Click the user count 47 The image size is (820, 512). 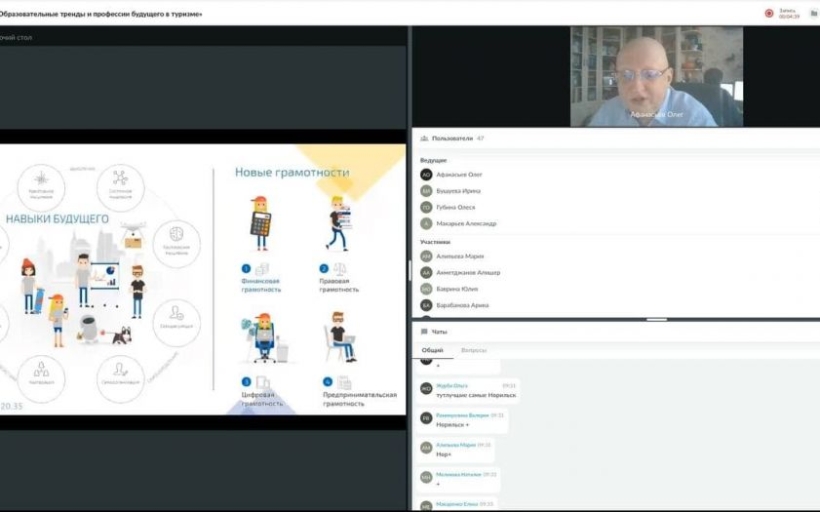tap(481, 139)
